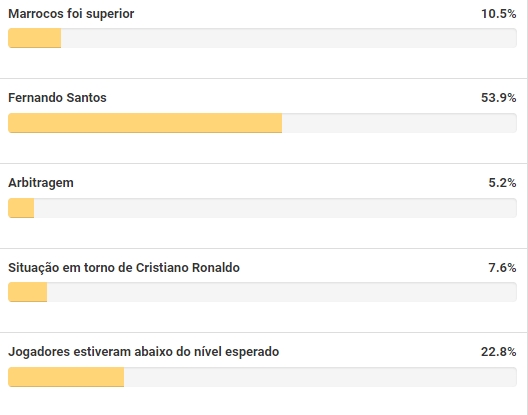The width and height of the screenshot is (528, 415).
Task: Click the 7.6% percentage value
Action: [502, 268]
